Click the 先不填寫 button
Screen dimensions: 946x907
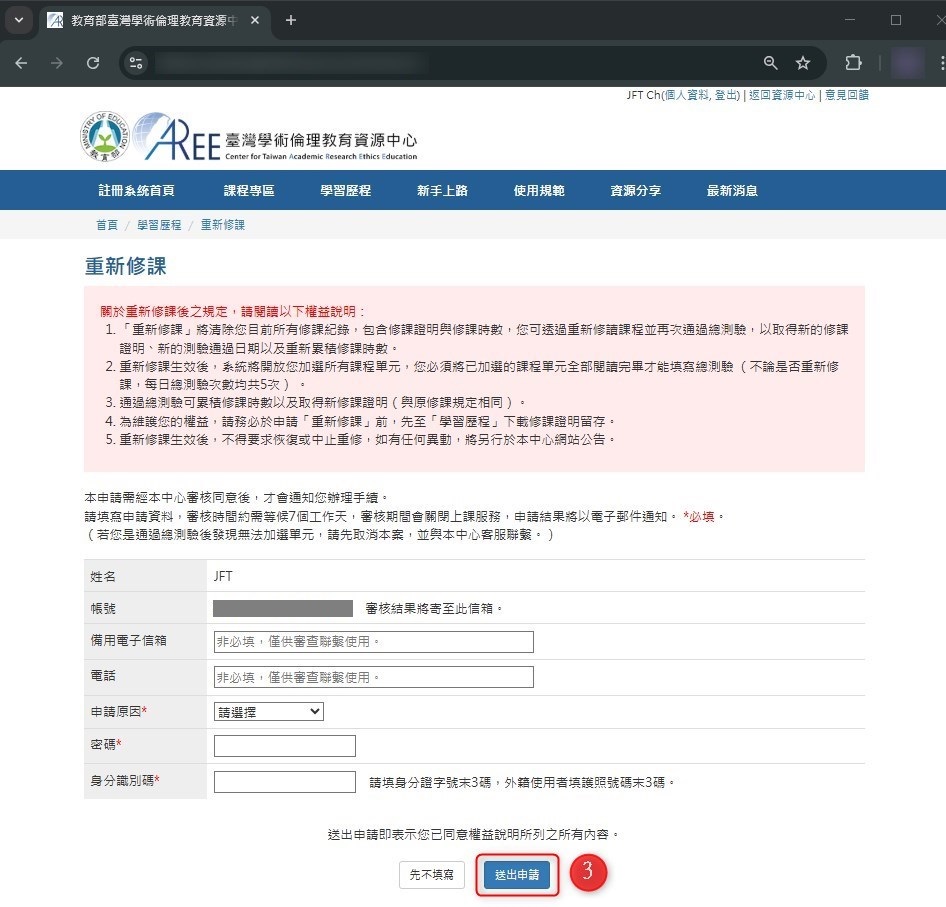(431, 874)
